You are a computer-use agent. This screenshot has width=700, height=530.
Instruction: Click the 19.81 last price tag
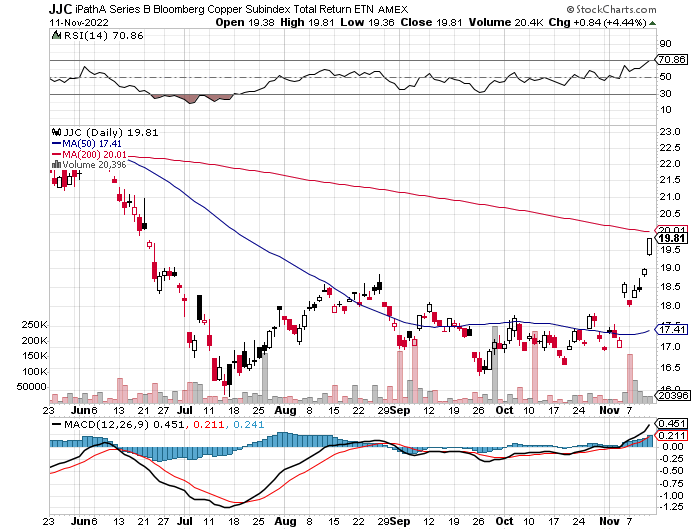tap(672, 238)
